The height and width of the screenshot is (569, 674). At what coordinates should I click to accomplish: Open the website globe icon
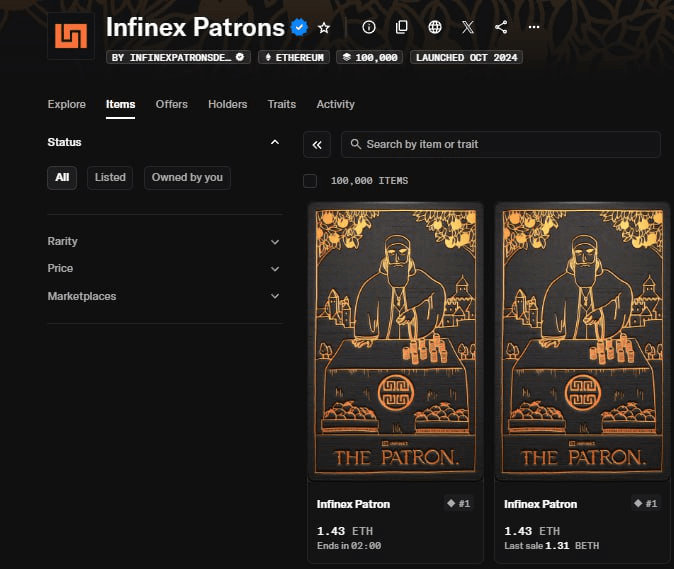434,27
